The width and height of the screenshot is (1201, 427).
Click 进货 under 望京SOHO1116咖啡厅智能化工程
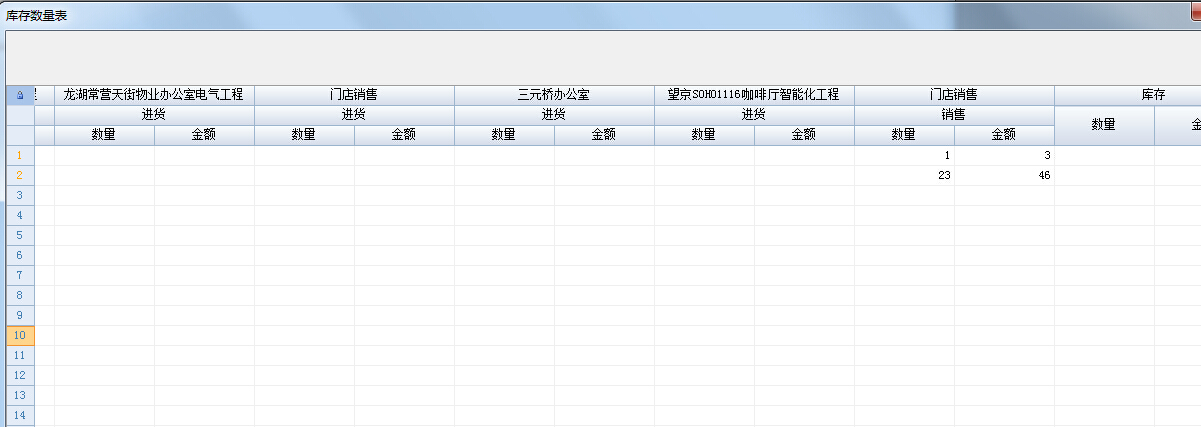click(x=754, y=115)
